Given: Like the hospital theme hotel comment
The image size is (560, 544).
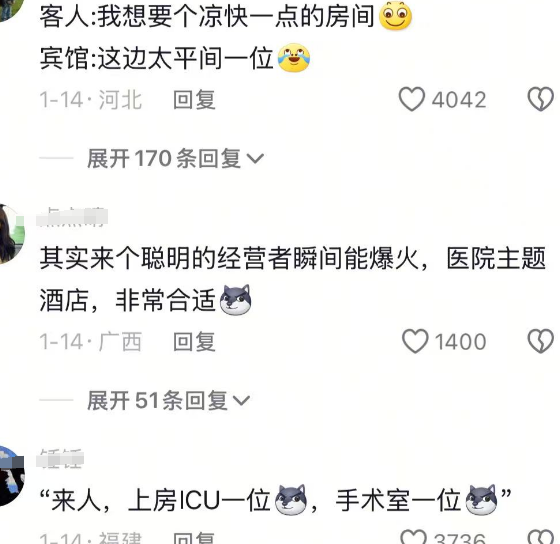Looking at the screenshot, I should point(415,341).
